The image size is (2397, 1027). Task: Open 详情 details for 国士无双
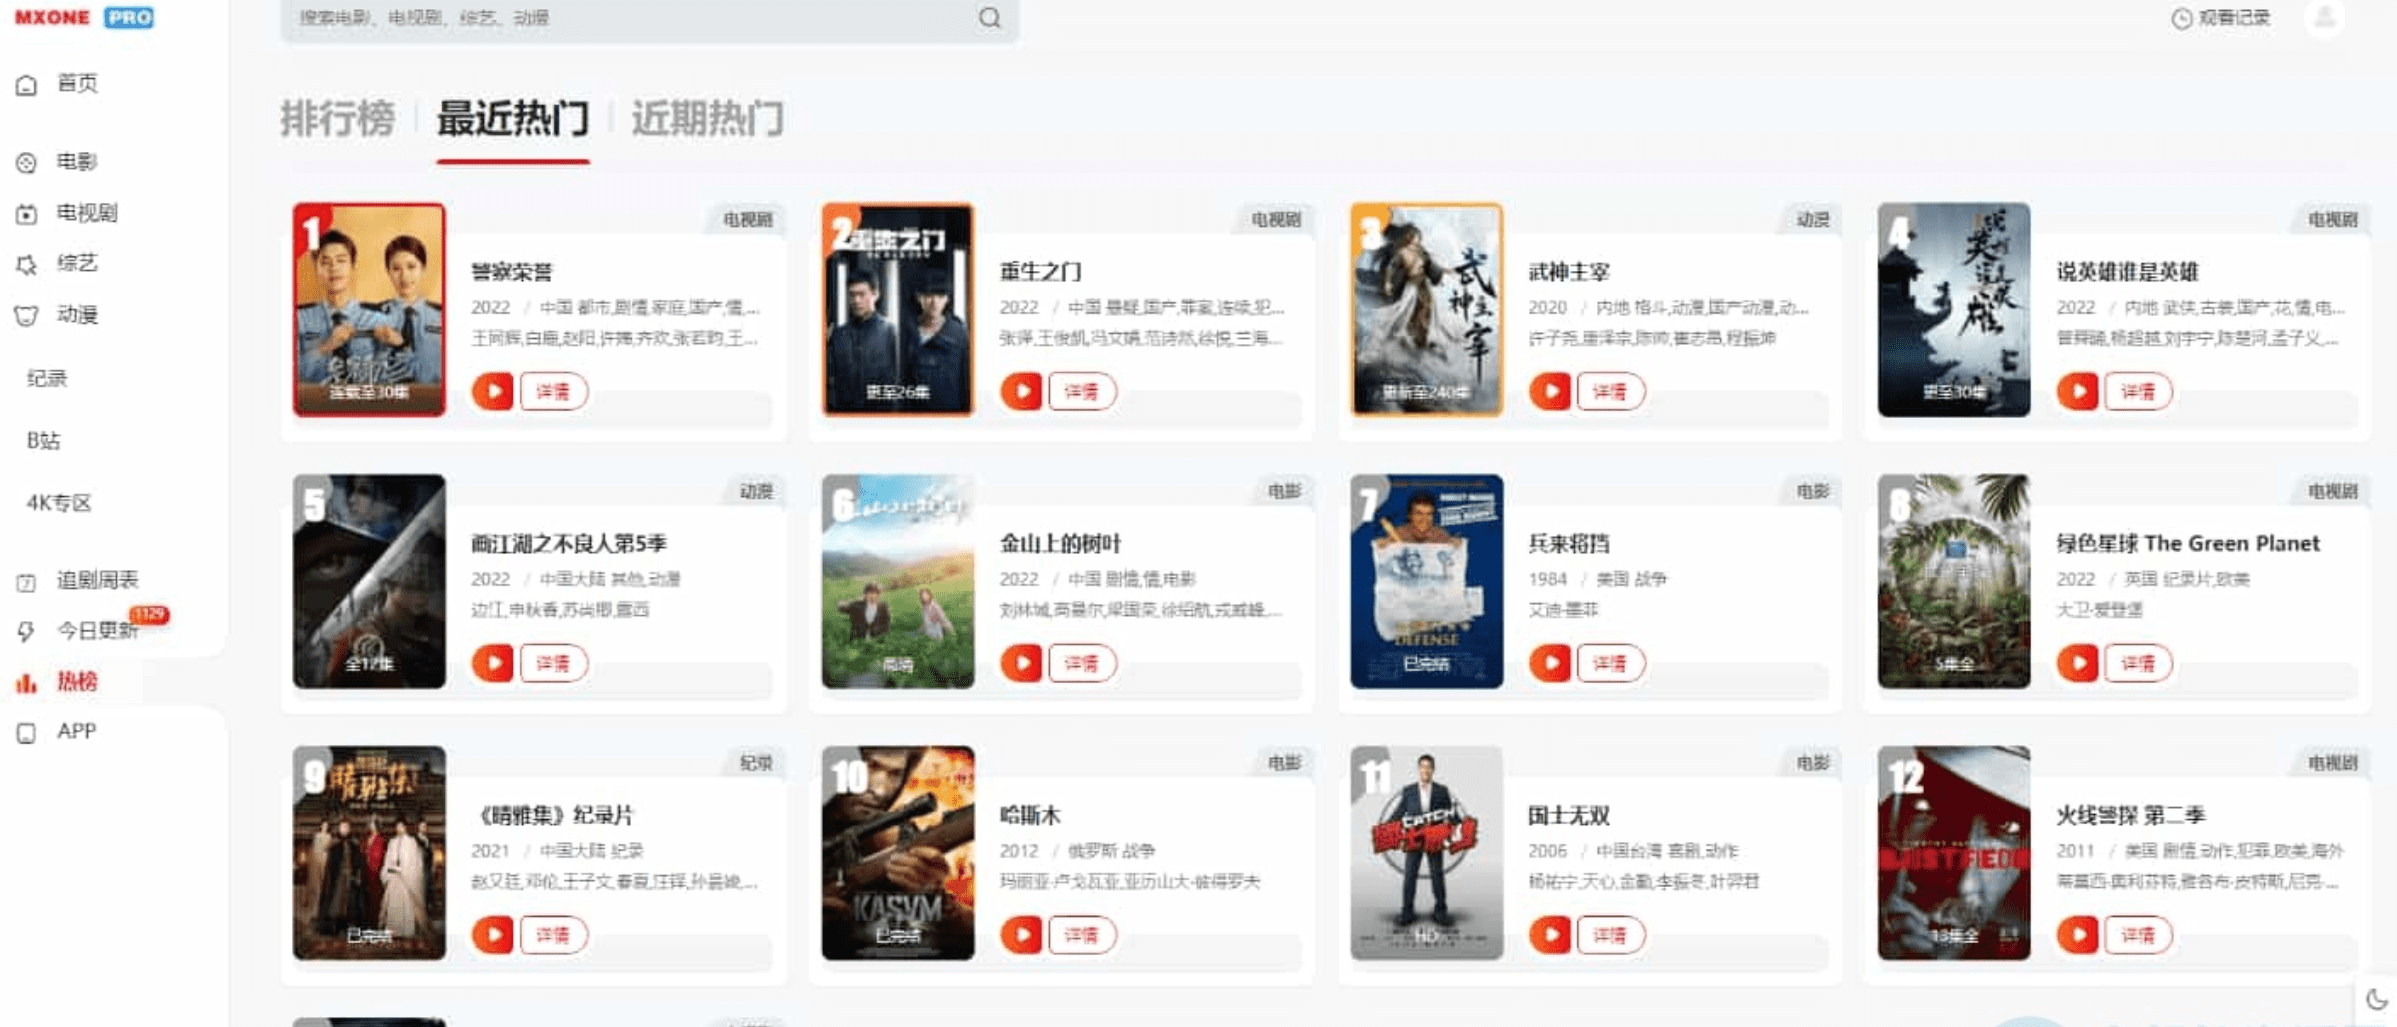coord(1610,935)
